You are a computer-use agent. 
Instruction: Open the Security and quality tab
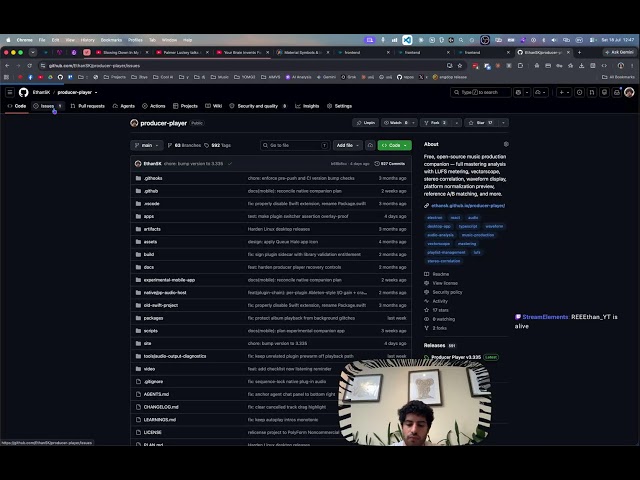258,106
